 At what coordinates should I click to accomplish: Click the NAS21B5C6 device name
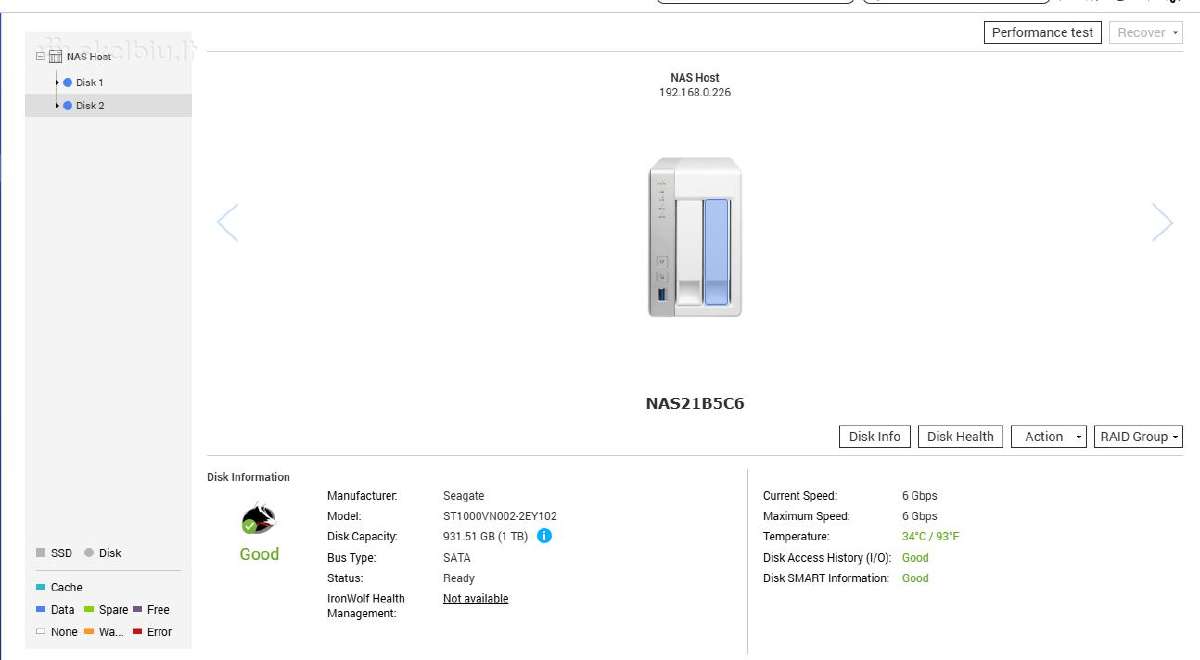click(x=695, y=404)
